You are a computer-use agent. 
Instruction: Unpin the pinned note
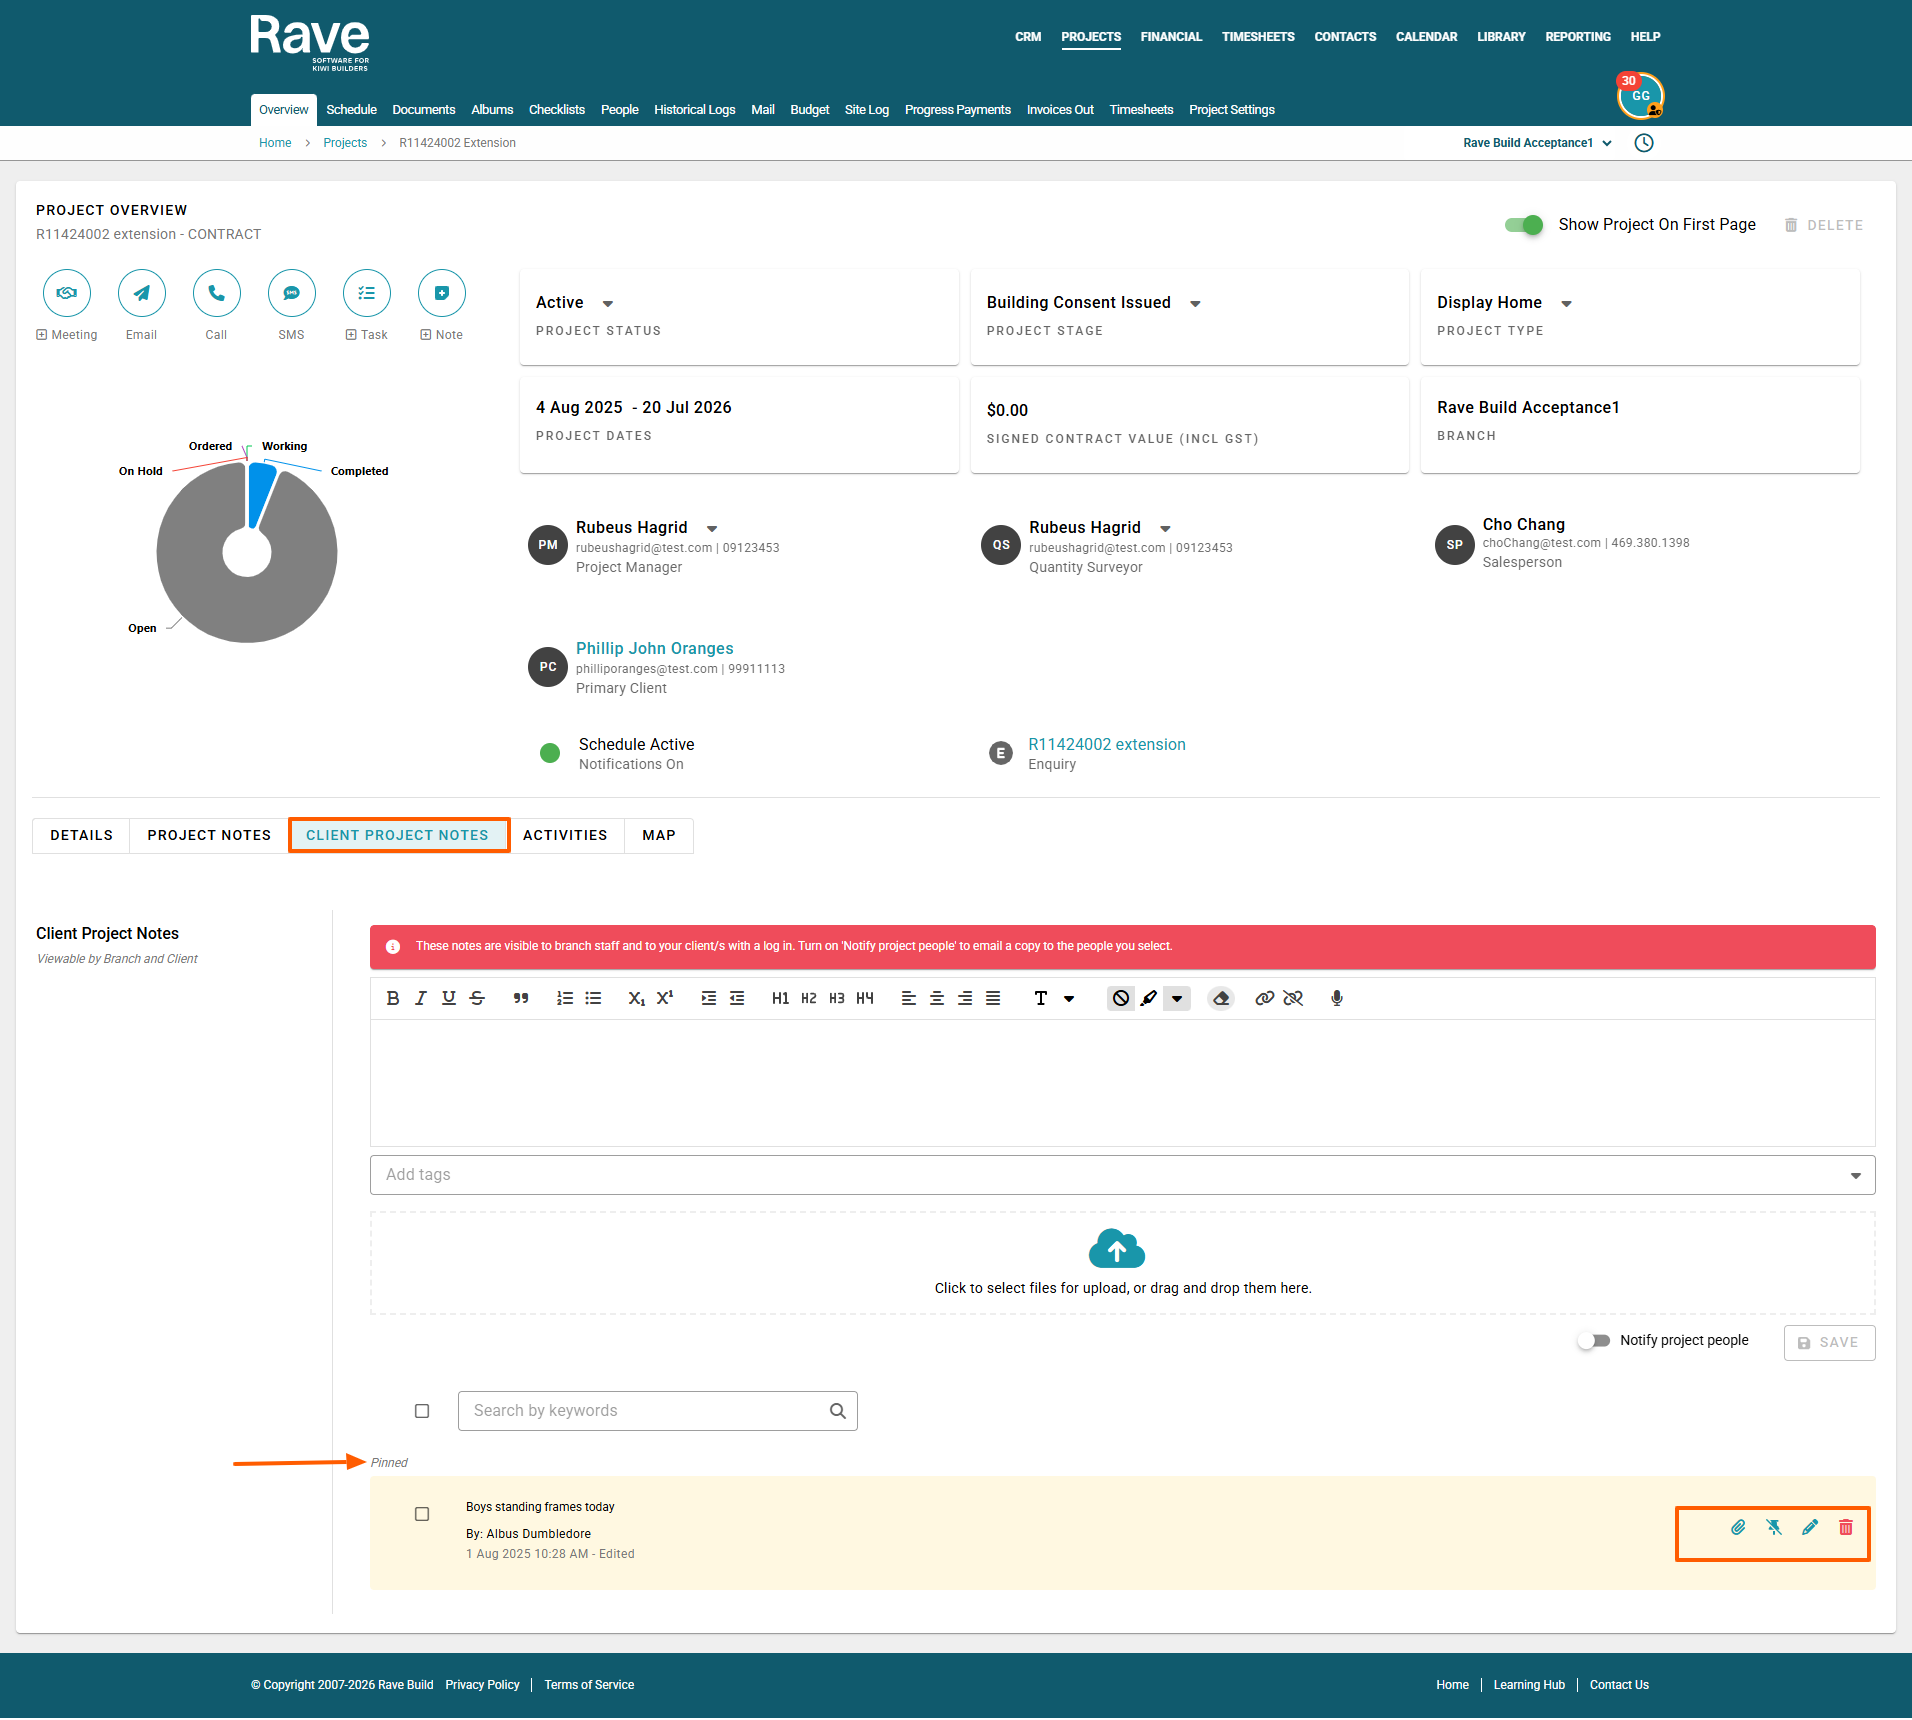point(1774,1527)
